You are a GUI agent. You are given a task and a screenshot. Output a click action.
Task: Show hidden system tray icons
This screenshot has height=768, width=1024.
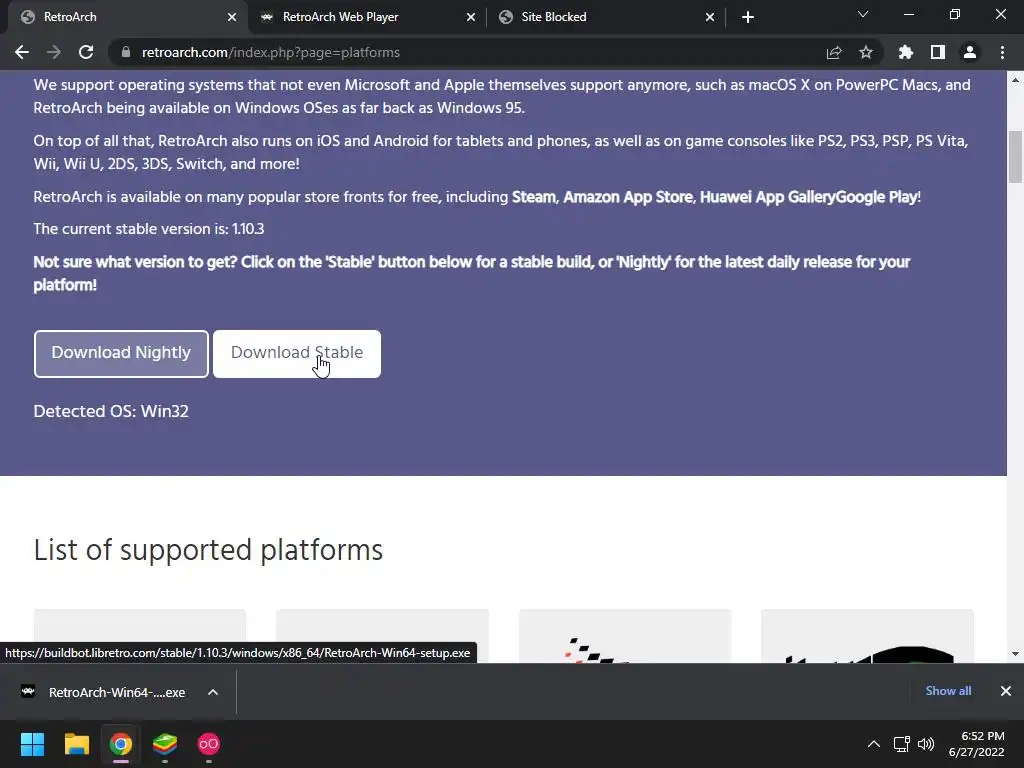[x=873, y=744]
